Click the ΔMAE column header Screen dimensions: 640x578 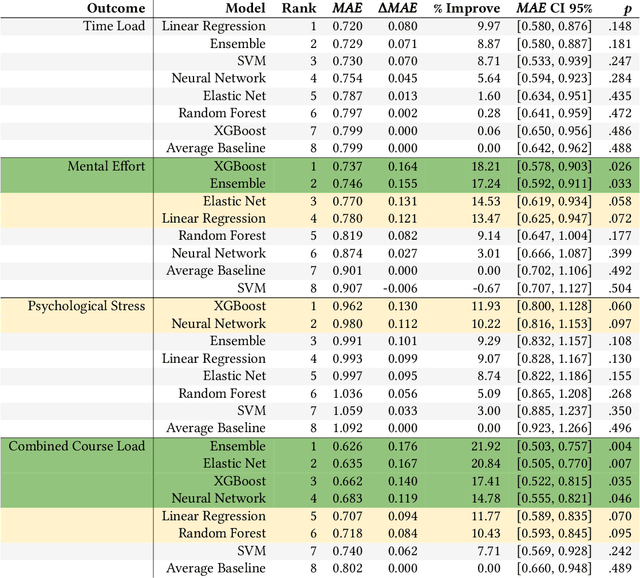tap(397, 7)
